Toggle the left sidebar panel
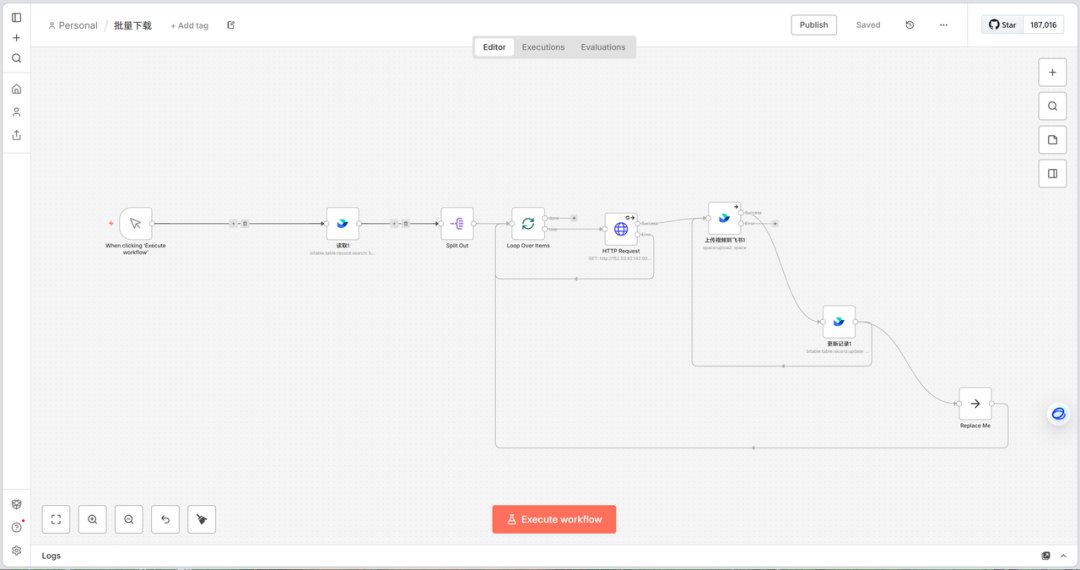 17,17
